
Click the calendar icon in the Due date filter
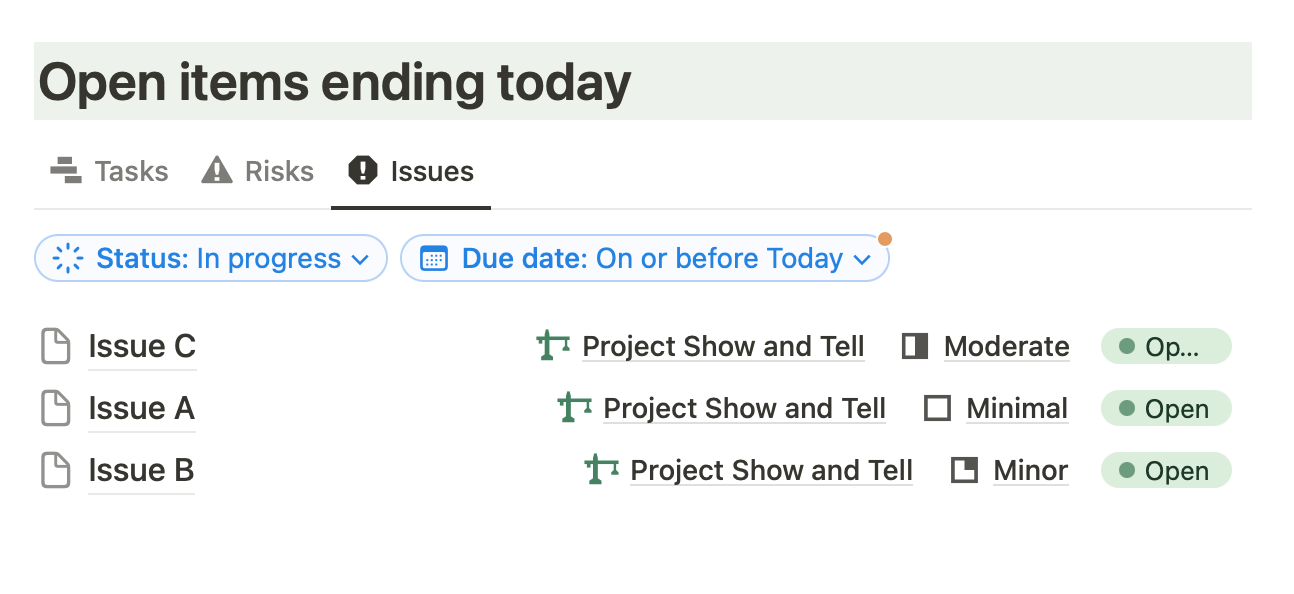click(x=432, y=258)
